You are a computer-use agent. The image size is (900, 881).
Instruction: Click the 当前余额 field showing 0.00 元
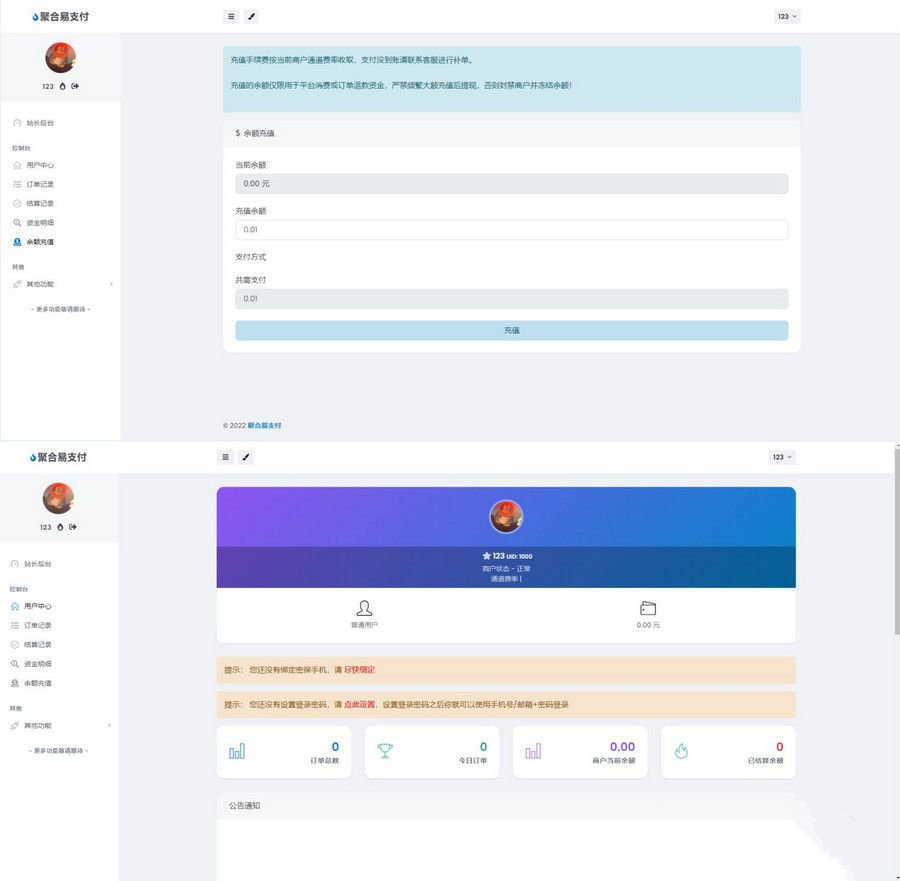tap(511, 184)
